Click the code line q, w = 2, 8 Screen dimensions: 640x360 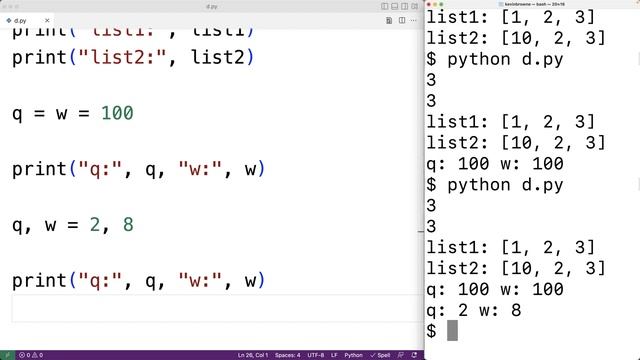pyautogui.click(x=73, y=225)
